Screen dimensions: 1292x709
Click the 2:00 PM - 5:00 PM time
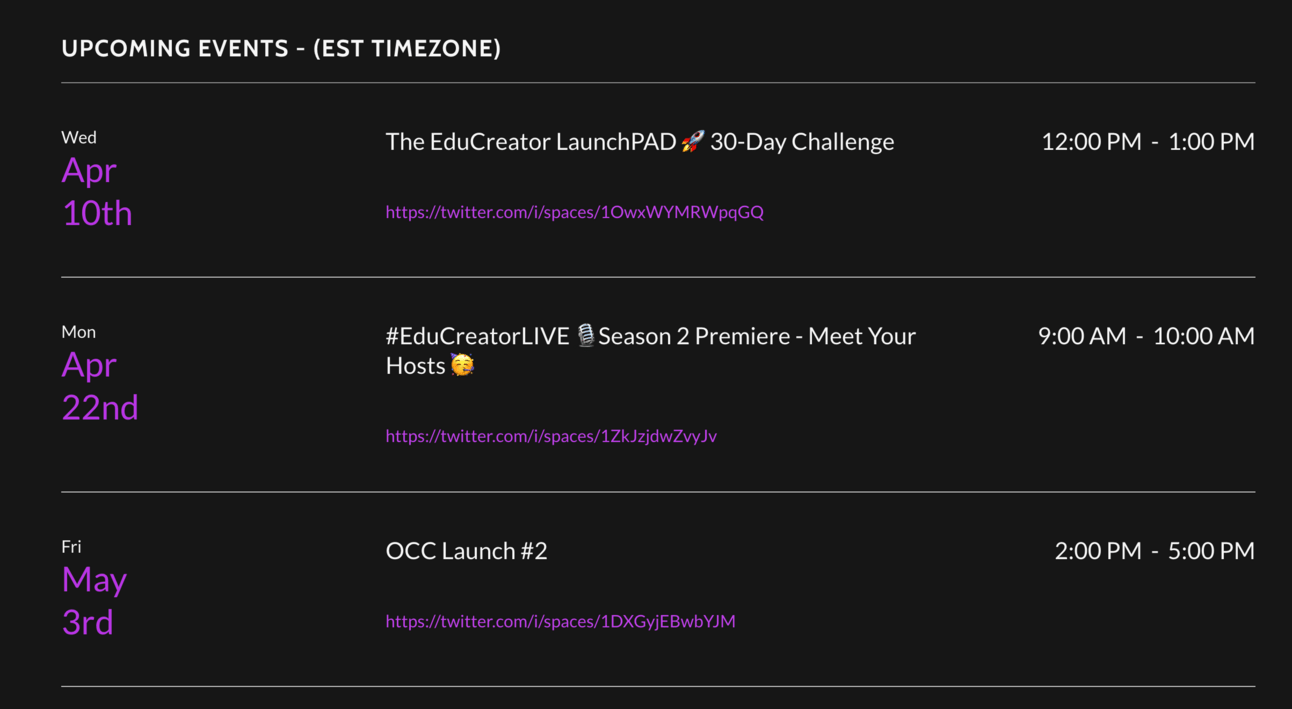click(x=1155, y=551)
